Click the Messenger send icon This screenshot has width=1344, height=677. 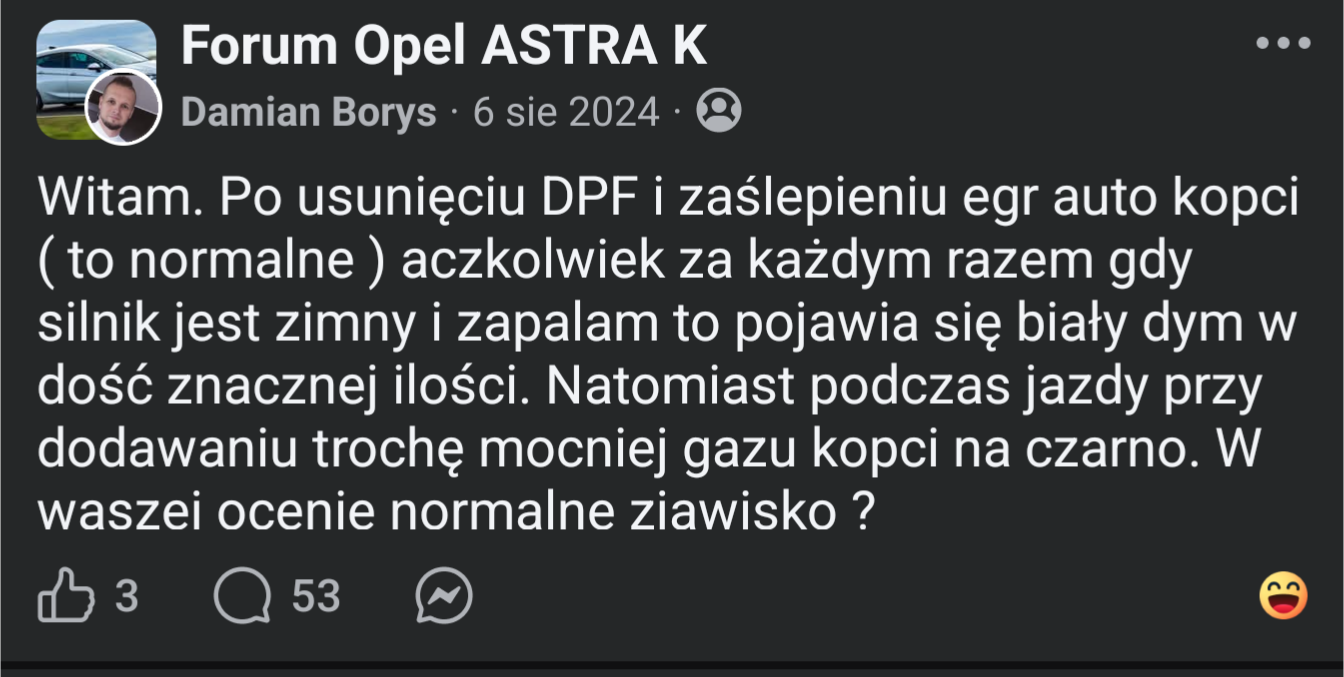(443, 597)
